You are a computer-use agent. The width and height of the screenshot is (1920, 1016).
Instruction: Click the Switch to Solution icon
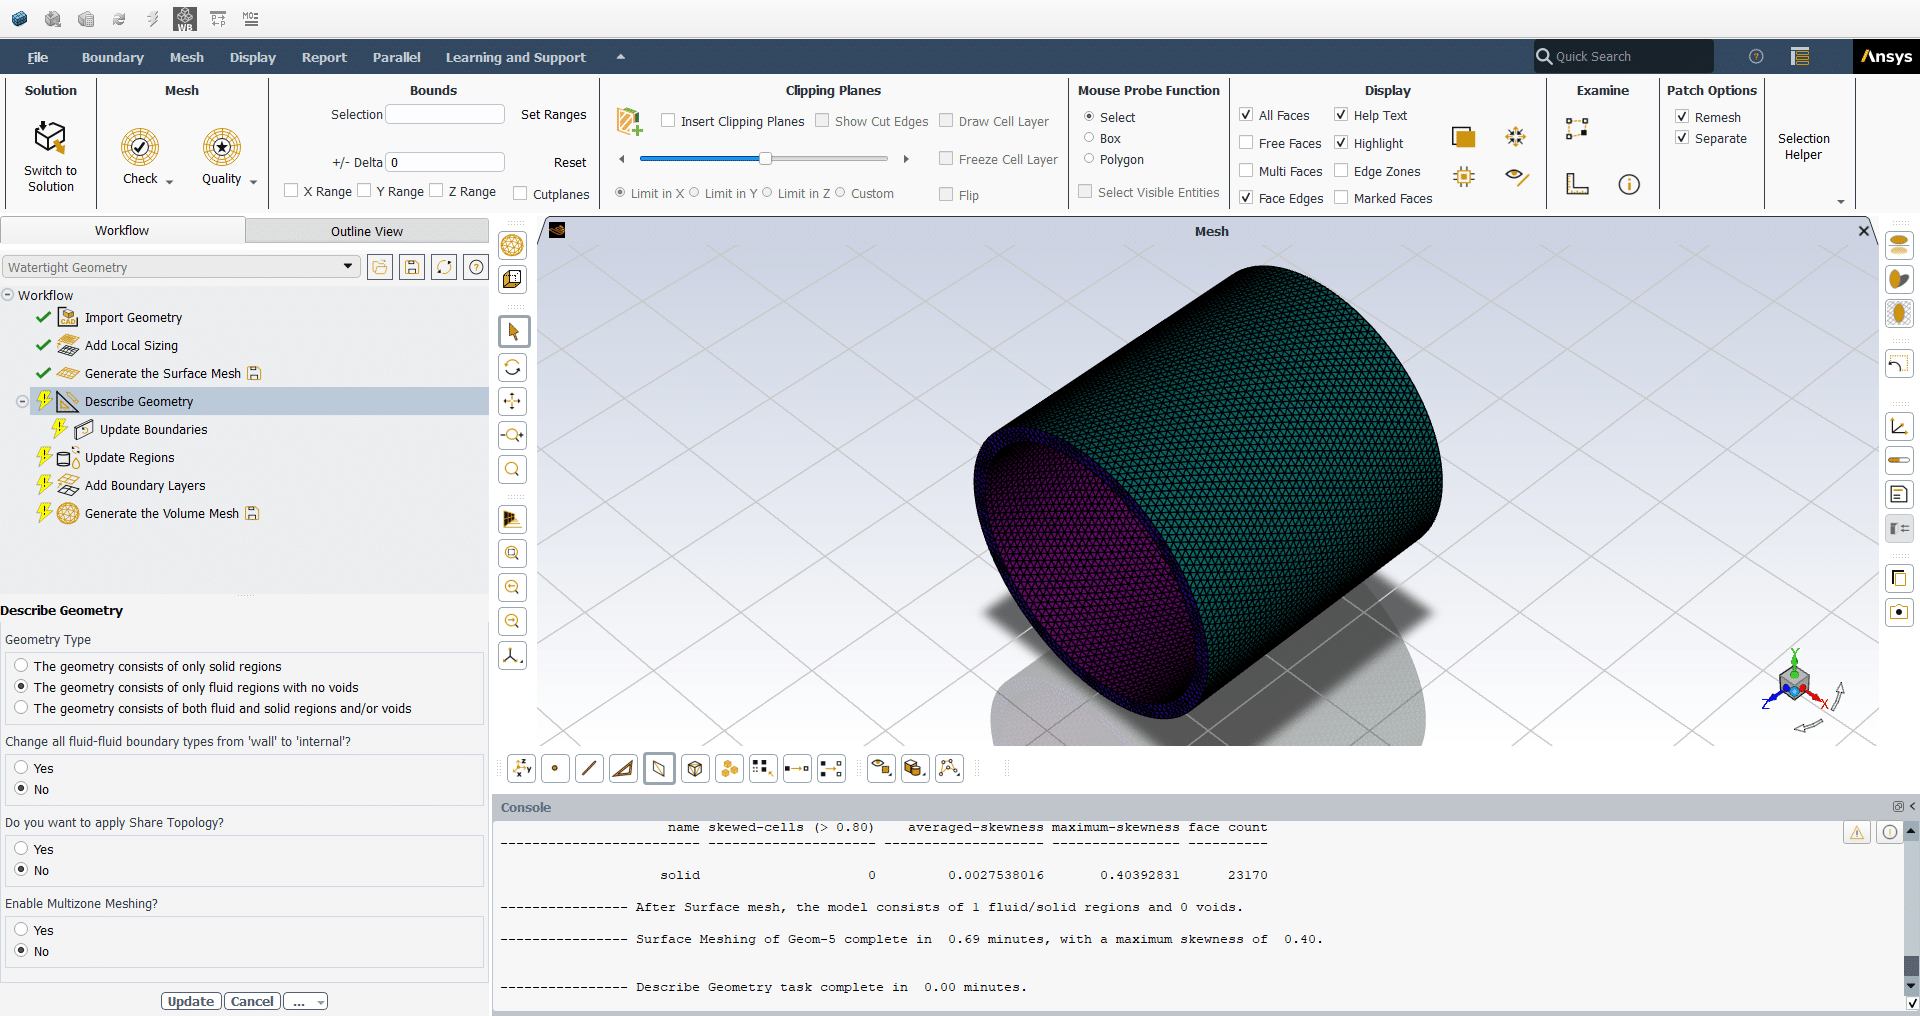pyautogui.click(x=50, y=138)
